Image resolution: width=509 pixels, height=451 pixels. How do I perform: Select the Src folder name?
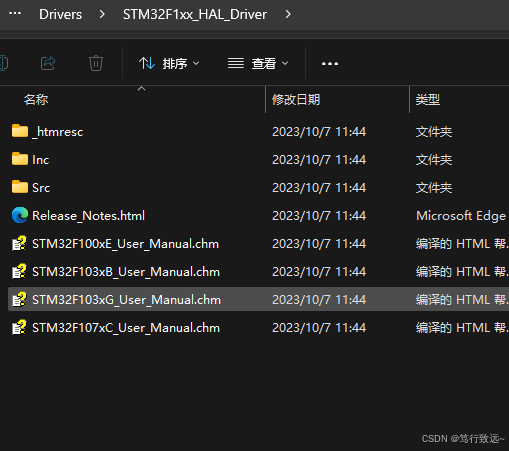(x=41, y=188)
